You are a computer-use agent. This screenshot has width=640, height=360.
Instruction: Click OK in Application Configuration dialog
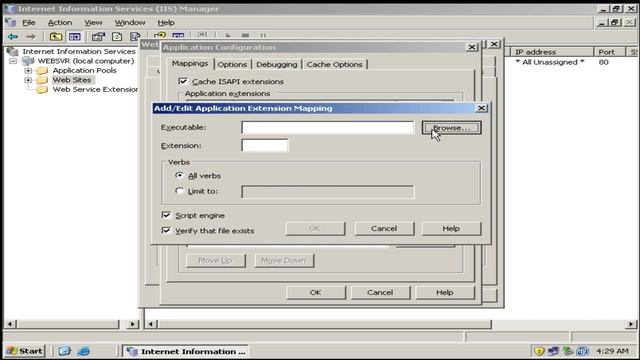[316, 293]
